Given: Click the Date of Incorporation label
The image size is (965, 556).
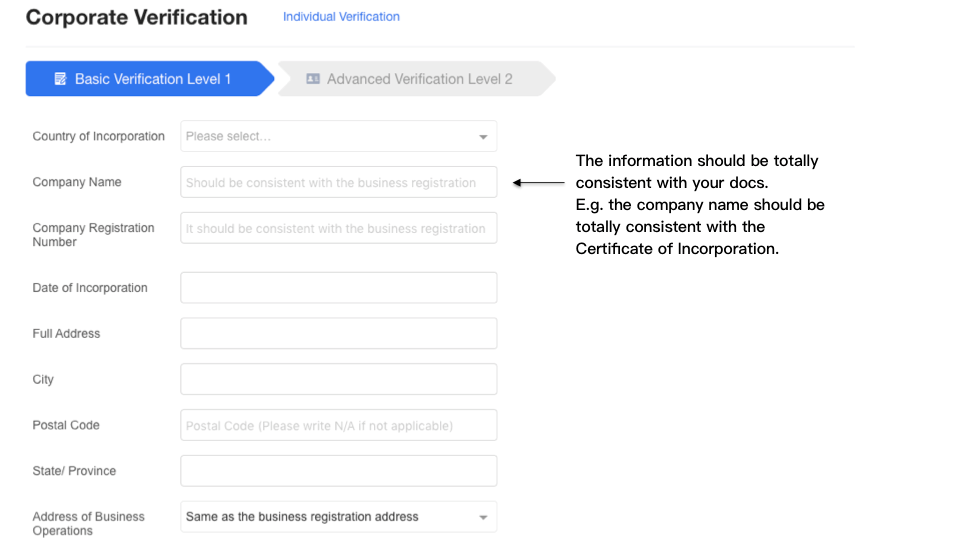Looking at the screenshot, I should (x=90, y=288).
